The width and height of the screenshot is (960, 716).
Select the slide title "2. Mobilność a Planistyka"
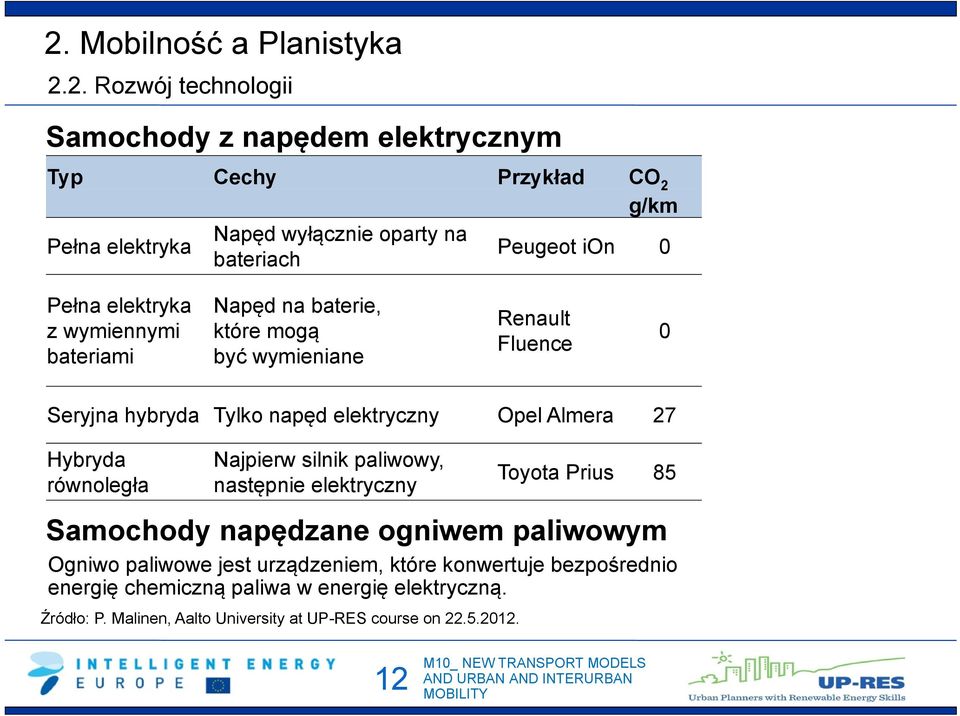click(223, 43)
